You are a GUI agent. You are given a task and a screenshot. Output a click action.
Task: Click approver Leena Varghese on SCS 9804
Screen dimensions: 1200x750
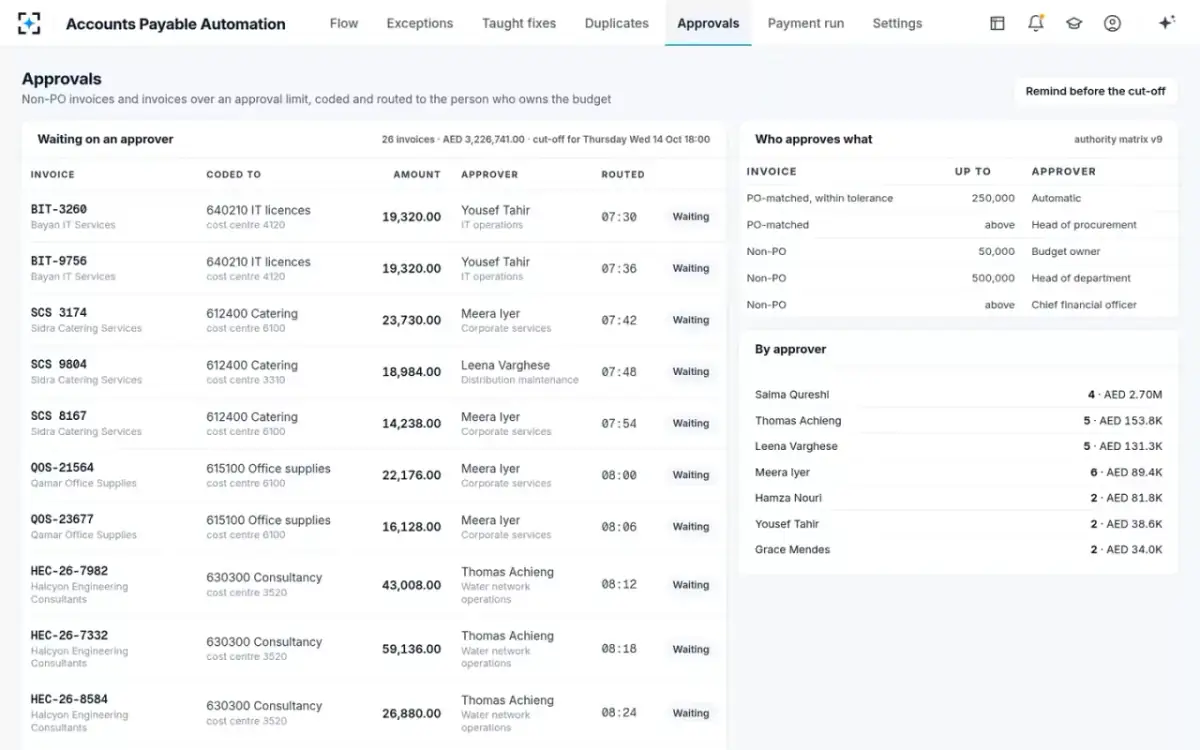click(505, 366)
